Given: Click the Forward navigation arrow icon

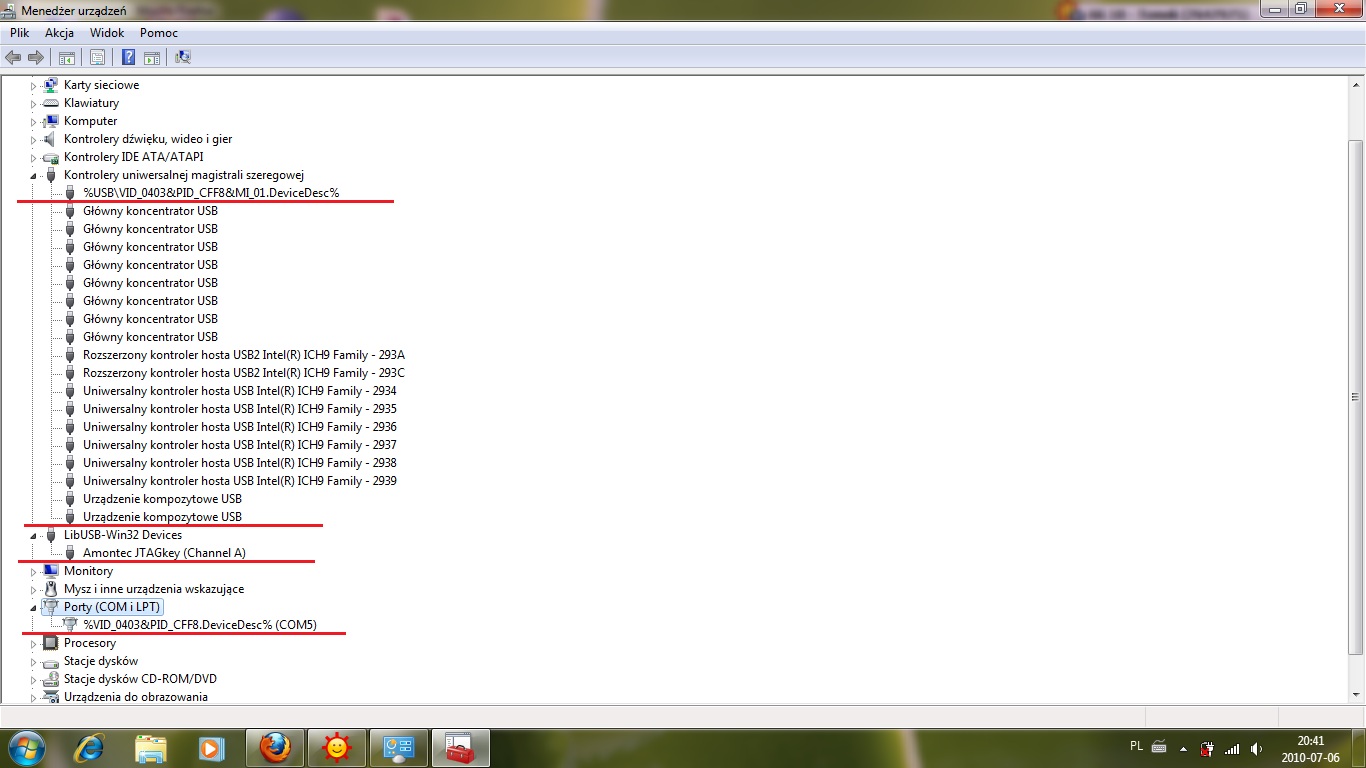Looking at the screenshot, I should (36, 57).
